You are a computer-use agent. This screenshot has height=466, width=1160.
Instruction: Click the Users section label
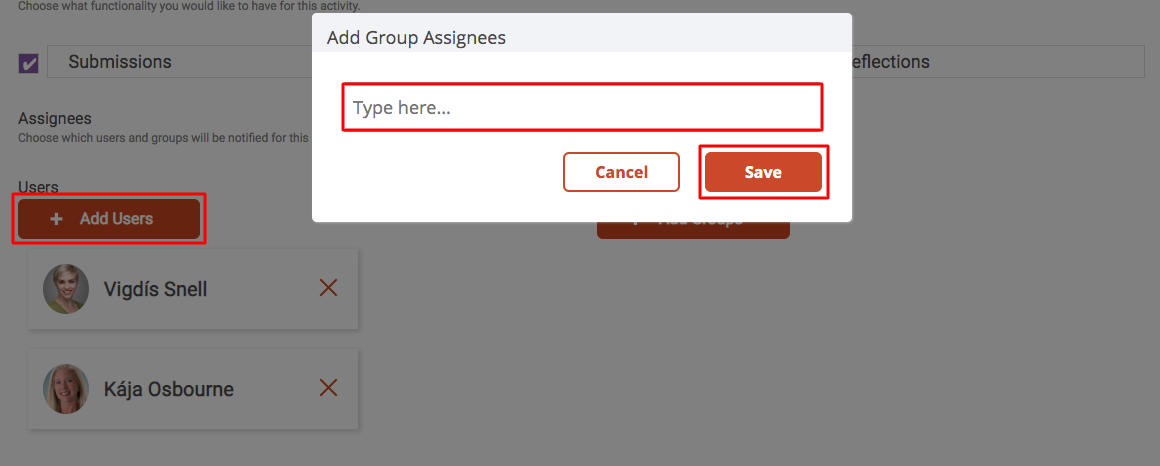tap(38, 187)
